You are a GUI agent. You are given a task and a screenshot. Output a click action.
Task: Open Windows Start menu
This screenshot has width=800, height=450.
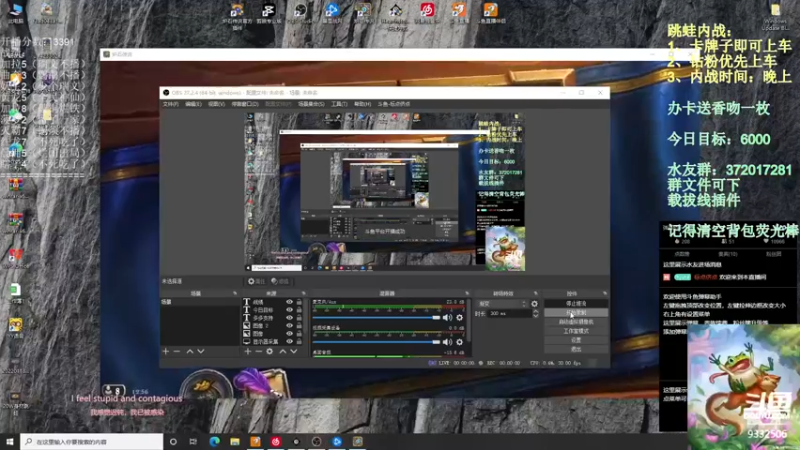tap(10, 441)
